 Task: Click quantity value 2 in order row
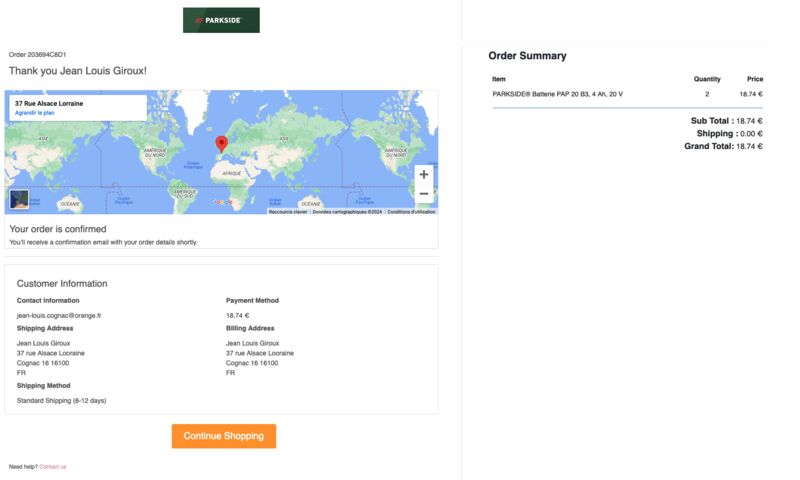tap(707, 94)
